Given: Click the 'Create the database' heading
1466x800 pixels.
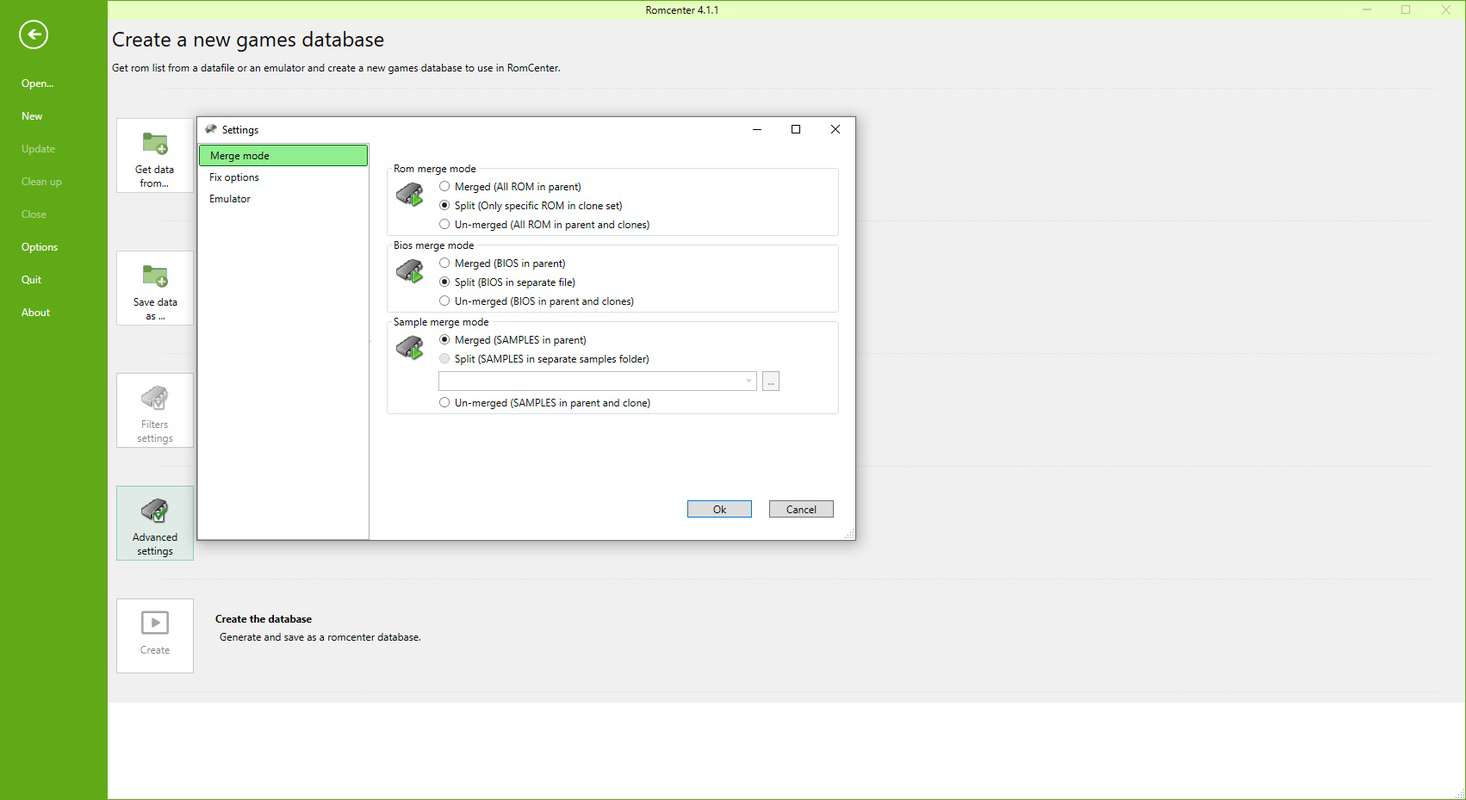Looking at the screenshot, I should click(263, 619).
